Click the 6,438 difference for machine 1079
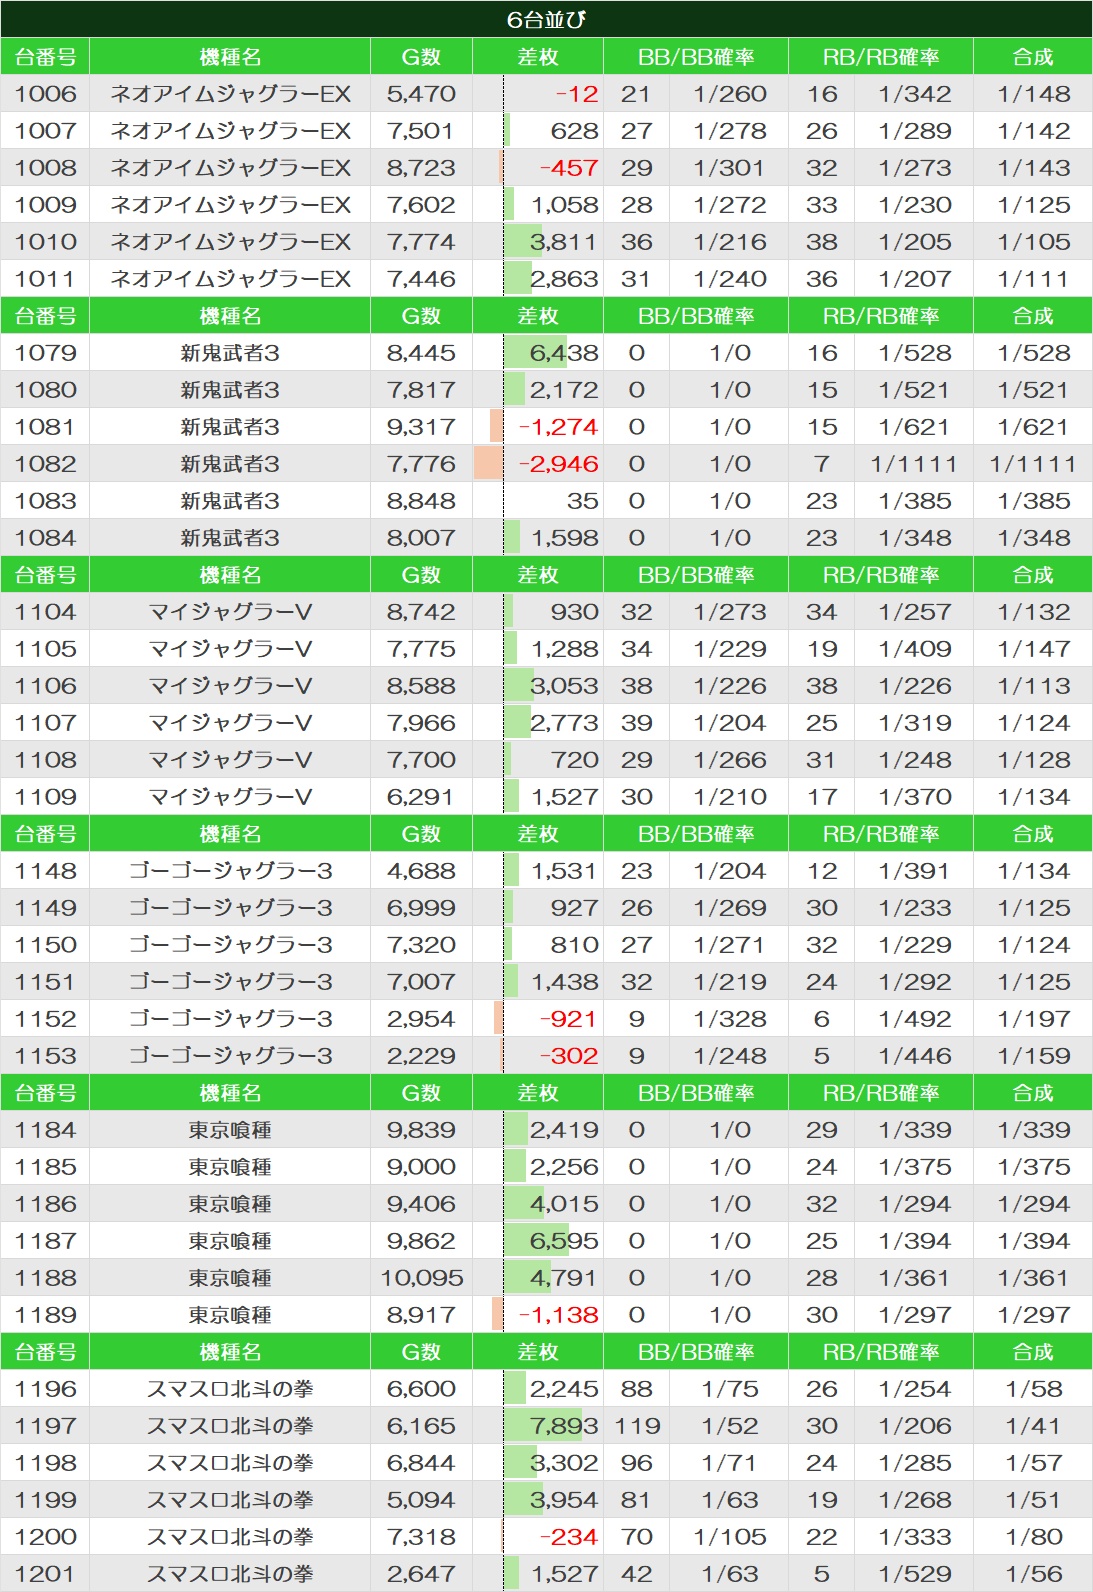Image resolution: width=1093 pixels, height=1592 pixels. (x=564, y=353)
